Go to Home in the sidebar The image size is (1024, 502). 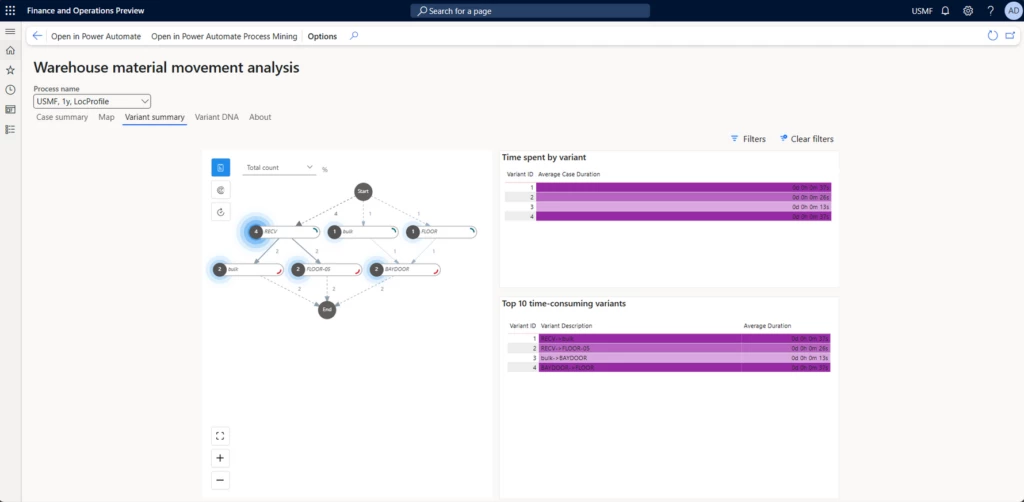point(10,50)
